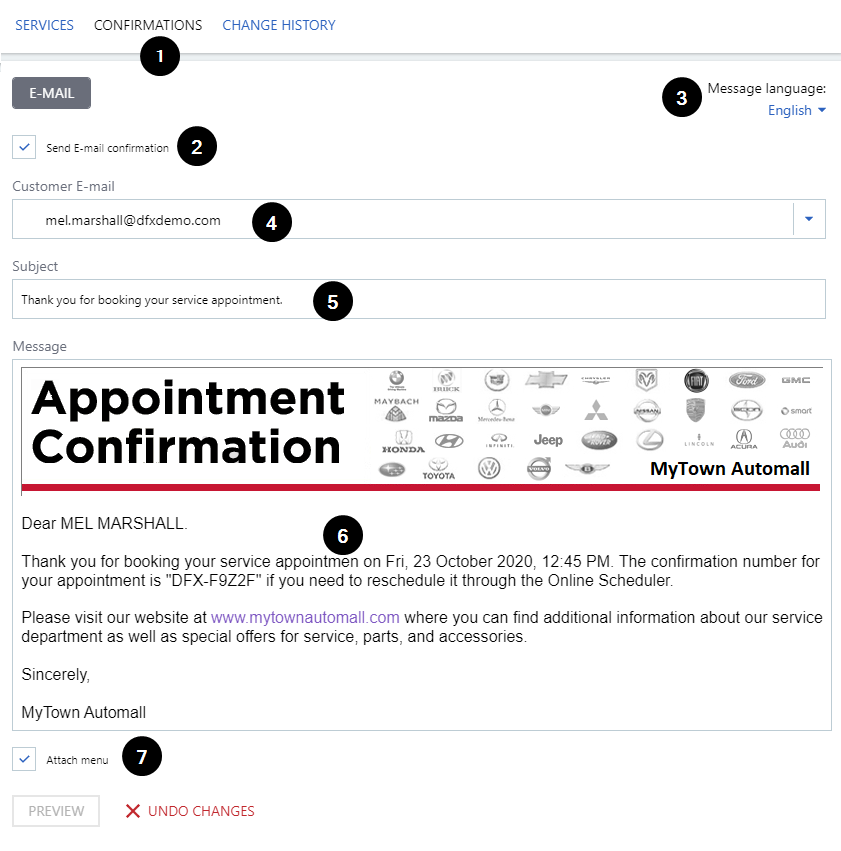
Task: Toggle the Attach menu checkbox
Action: (x=24, y=759)
